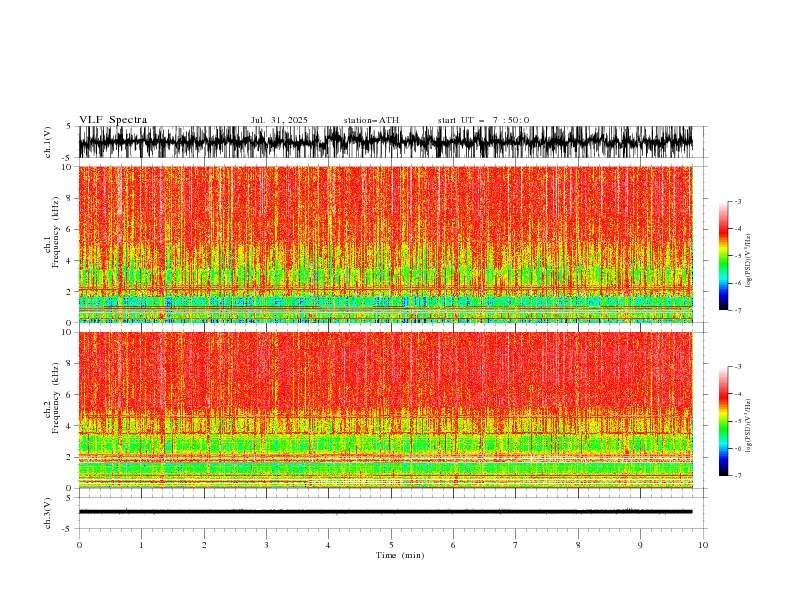This screenshot has width=792, height=612.
Task: Click inside the ch.2 spectrogram panel
Action: (386, 410)
